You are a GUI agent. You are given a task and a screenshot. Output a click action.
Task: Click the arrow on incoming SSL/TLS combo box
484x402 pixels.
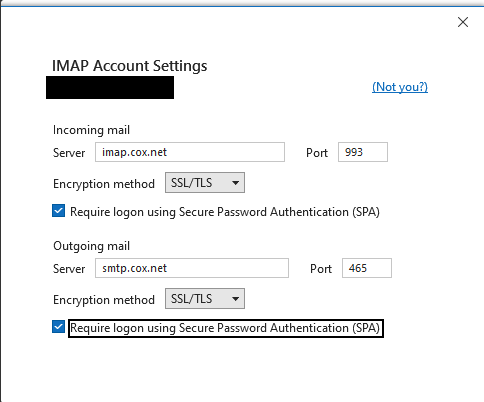click(x=235, y=183)
